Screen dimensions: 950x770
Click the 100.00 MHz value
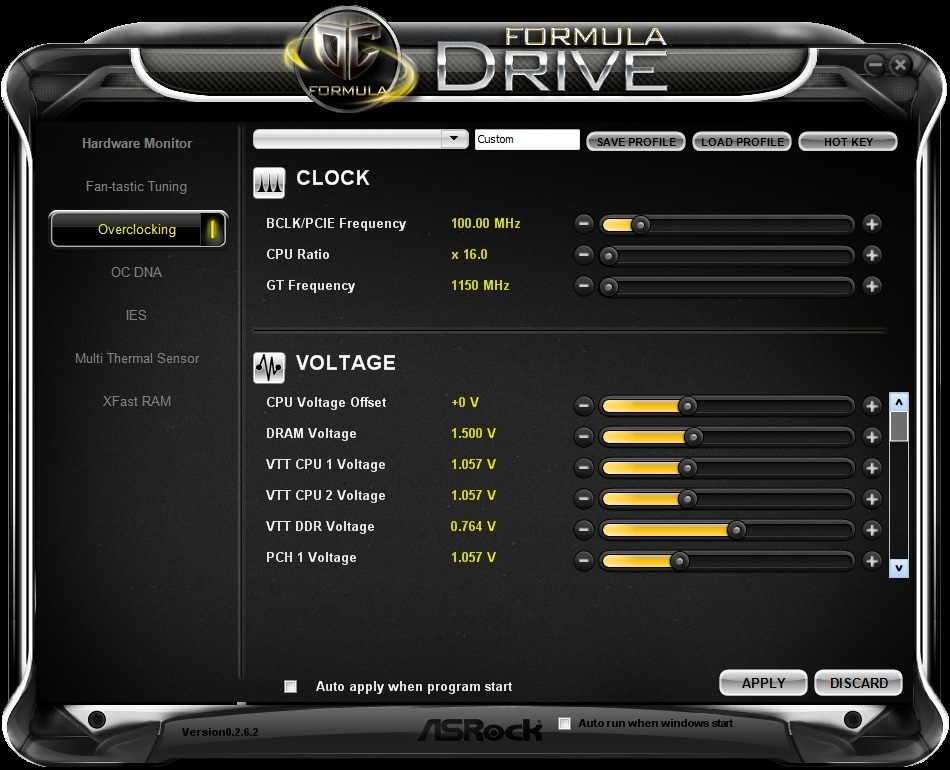tap(486, 224)
